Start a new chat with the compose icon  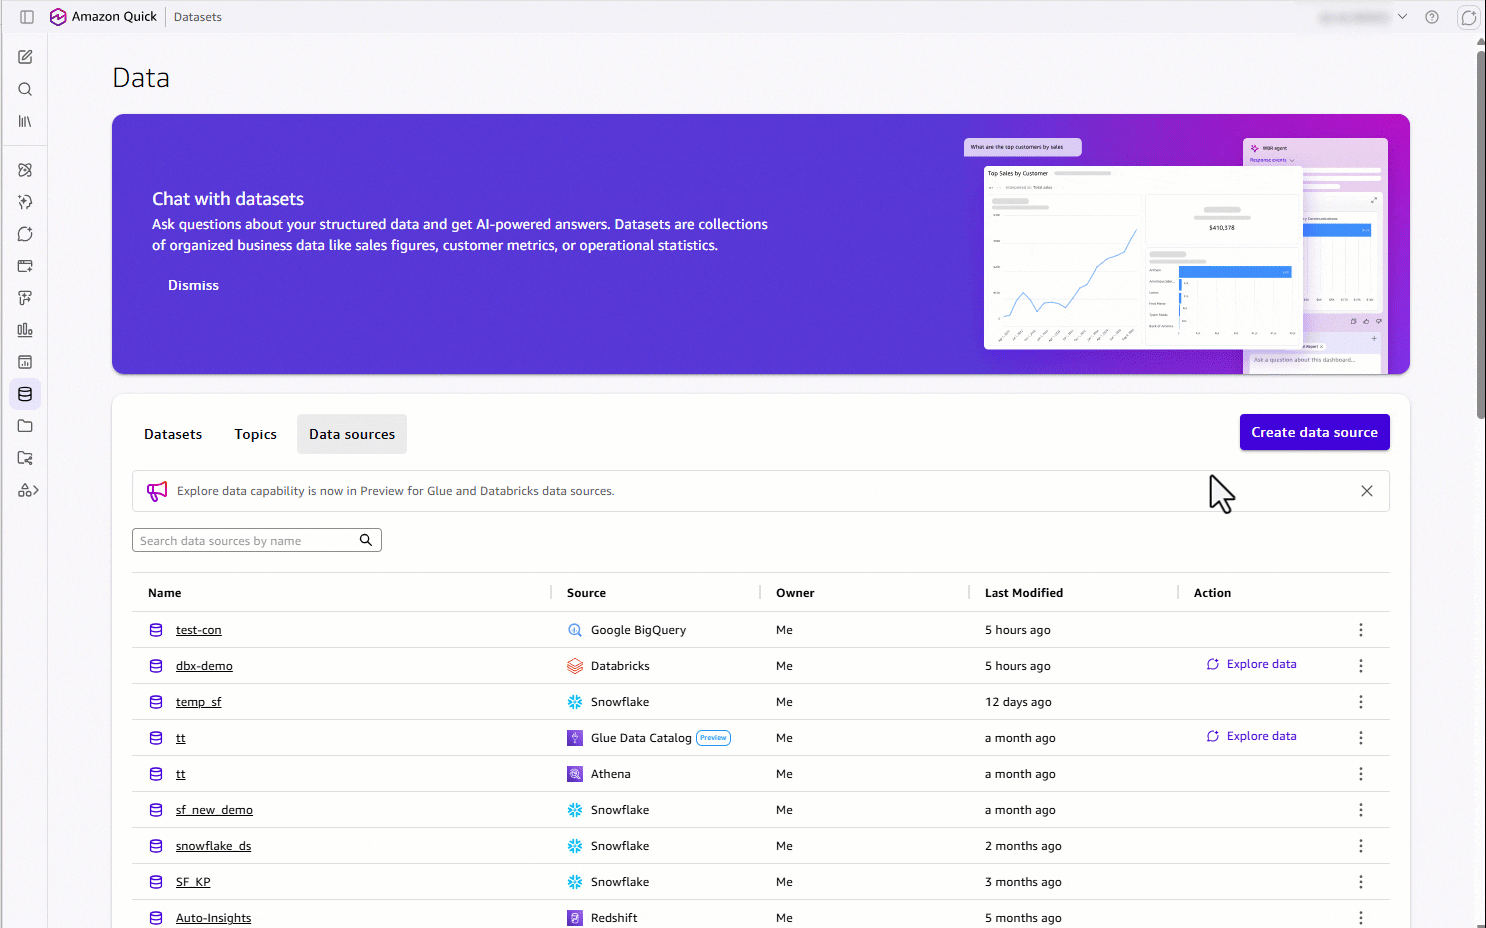25,57
